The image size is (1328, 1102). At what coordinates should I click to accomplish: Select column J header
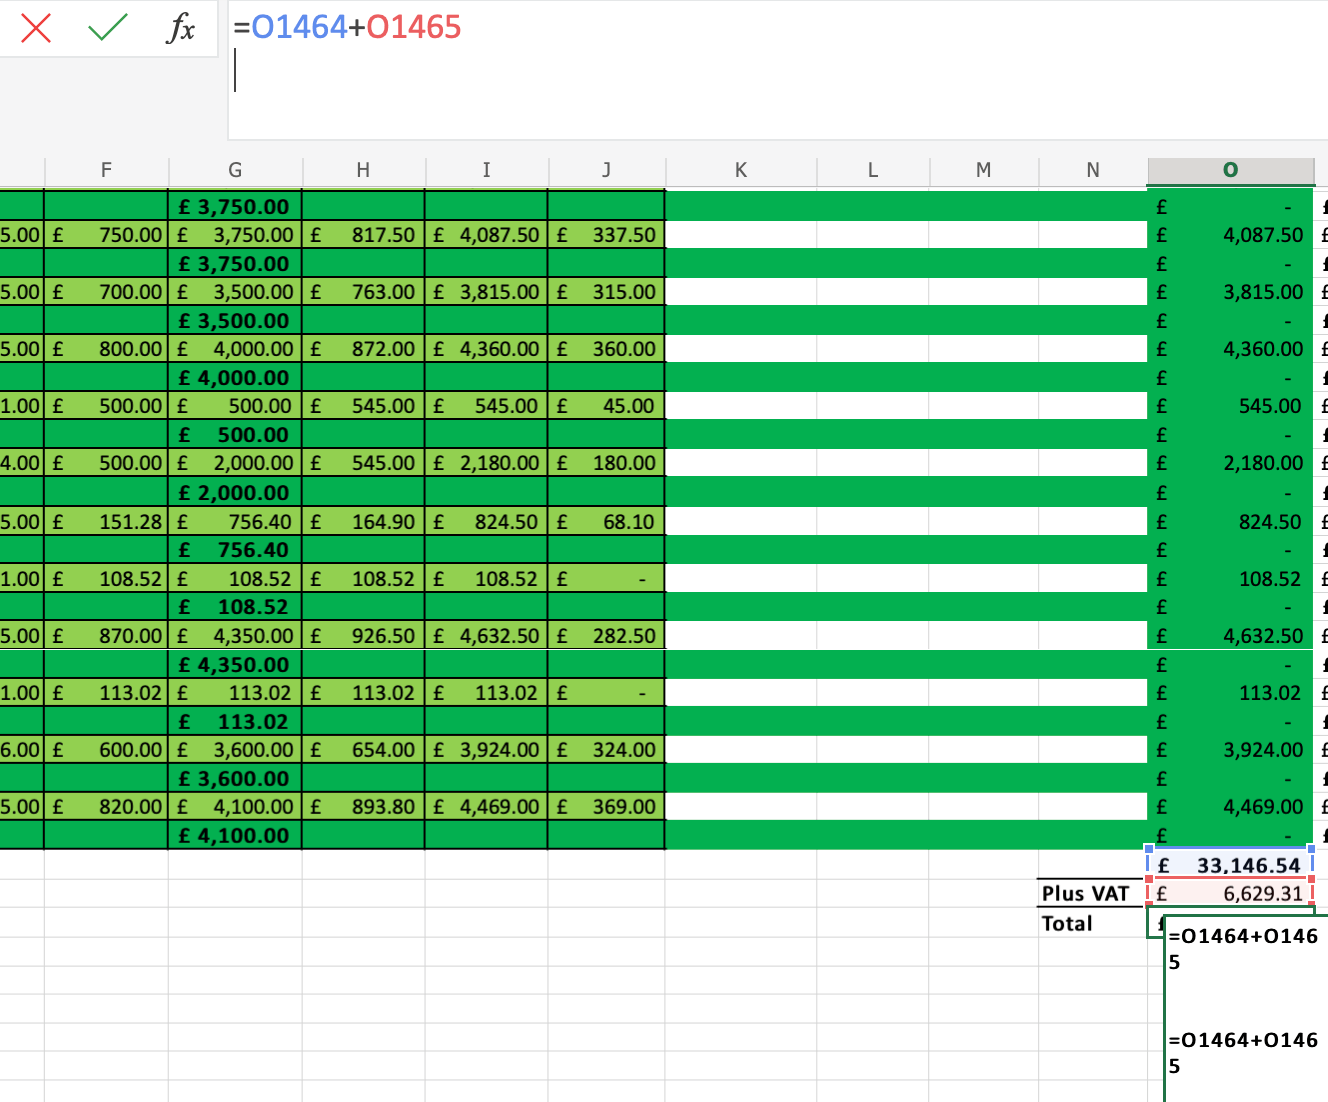point(606,170)
